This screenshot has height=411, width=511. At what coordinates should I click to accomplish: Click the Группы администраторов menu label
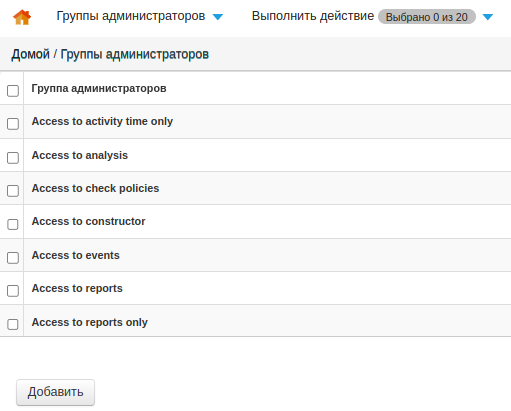click(x=131, y=16)
